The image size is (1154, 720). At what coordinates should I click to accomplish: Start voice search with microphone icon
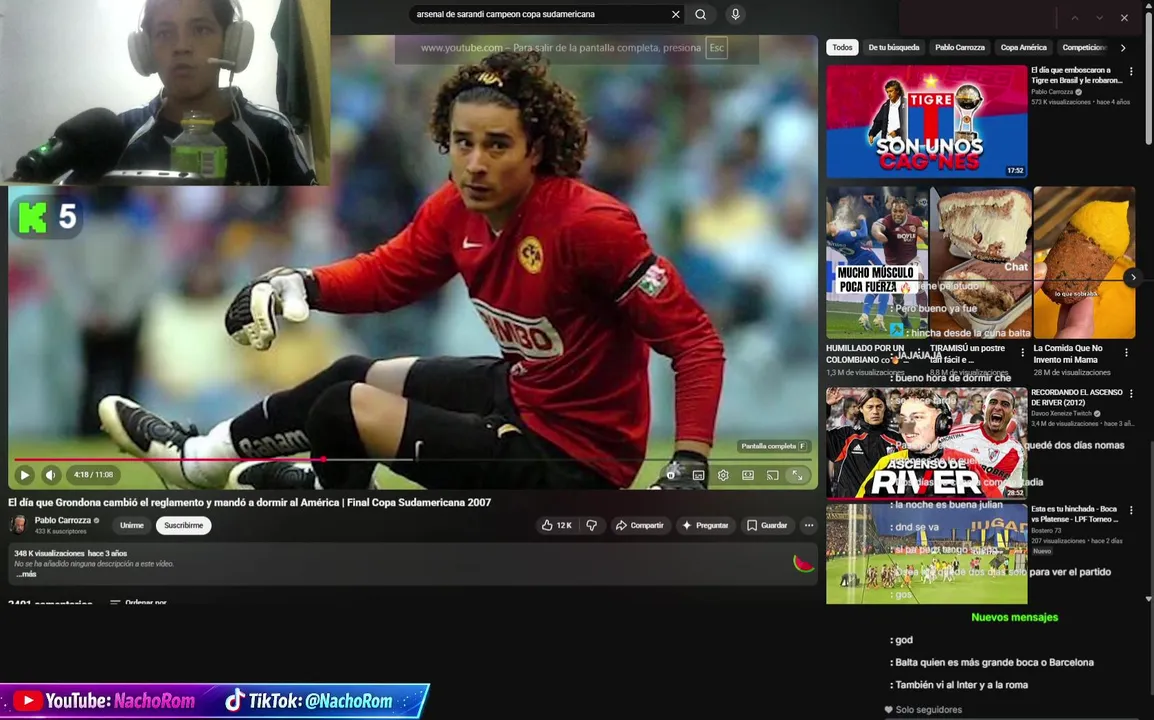(735, 14)
